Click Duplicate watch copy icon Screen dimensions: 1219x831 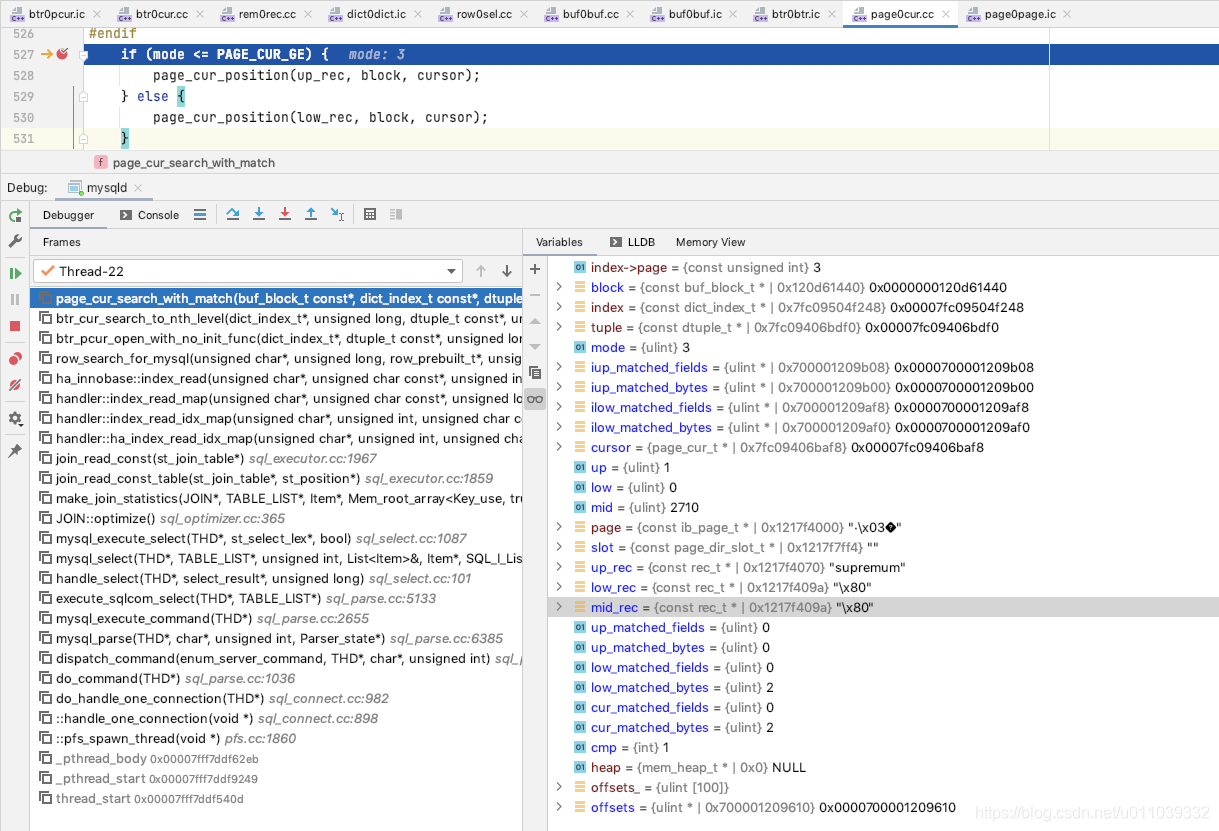[535, 373]
